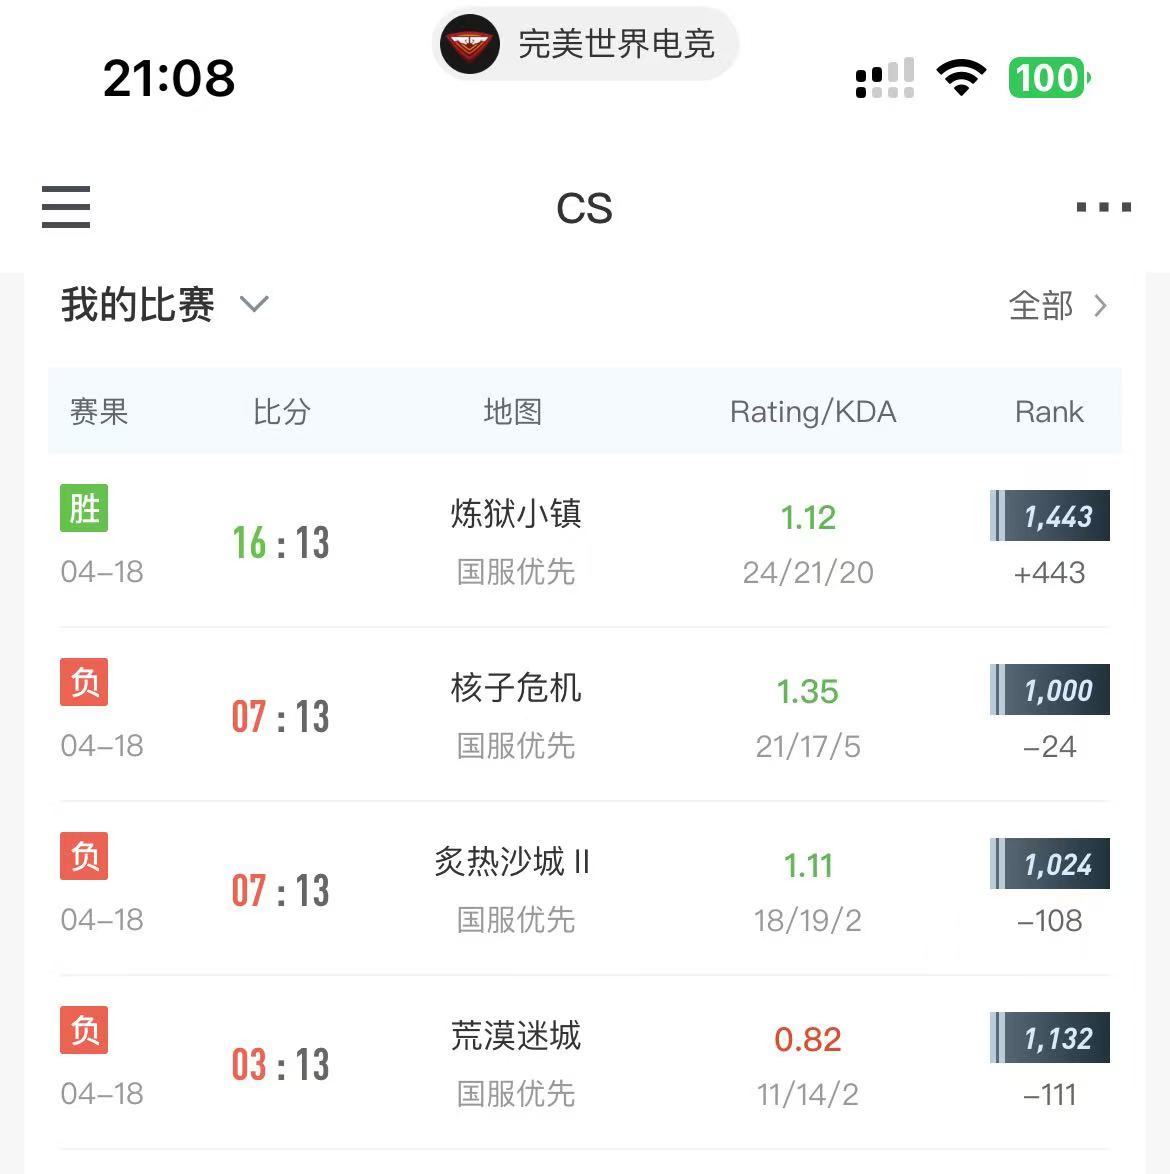Tap the 1,132 rank badge
The height and width of the screenshot is (1174, 1170).
1050,1038
